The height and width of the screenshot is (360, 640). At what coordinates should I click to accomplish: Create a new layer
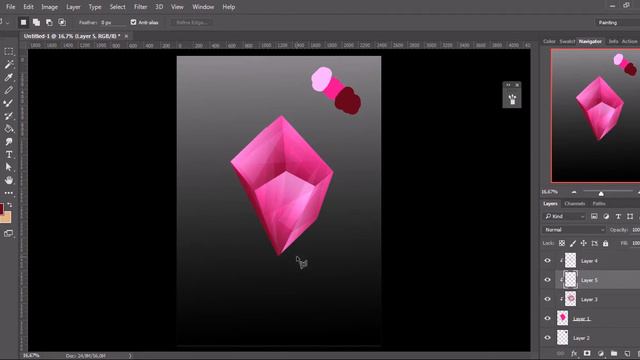[x=627, y=353]
